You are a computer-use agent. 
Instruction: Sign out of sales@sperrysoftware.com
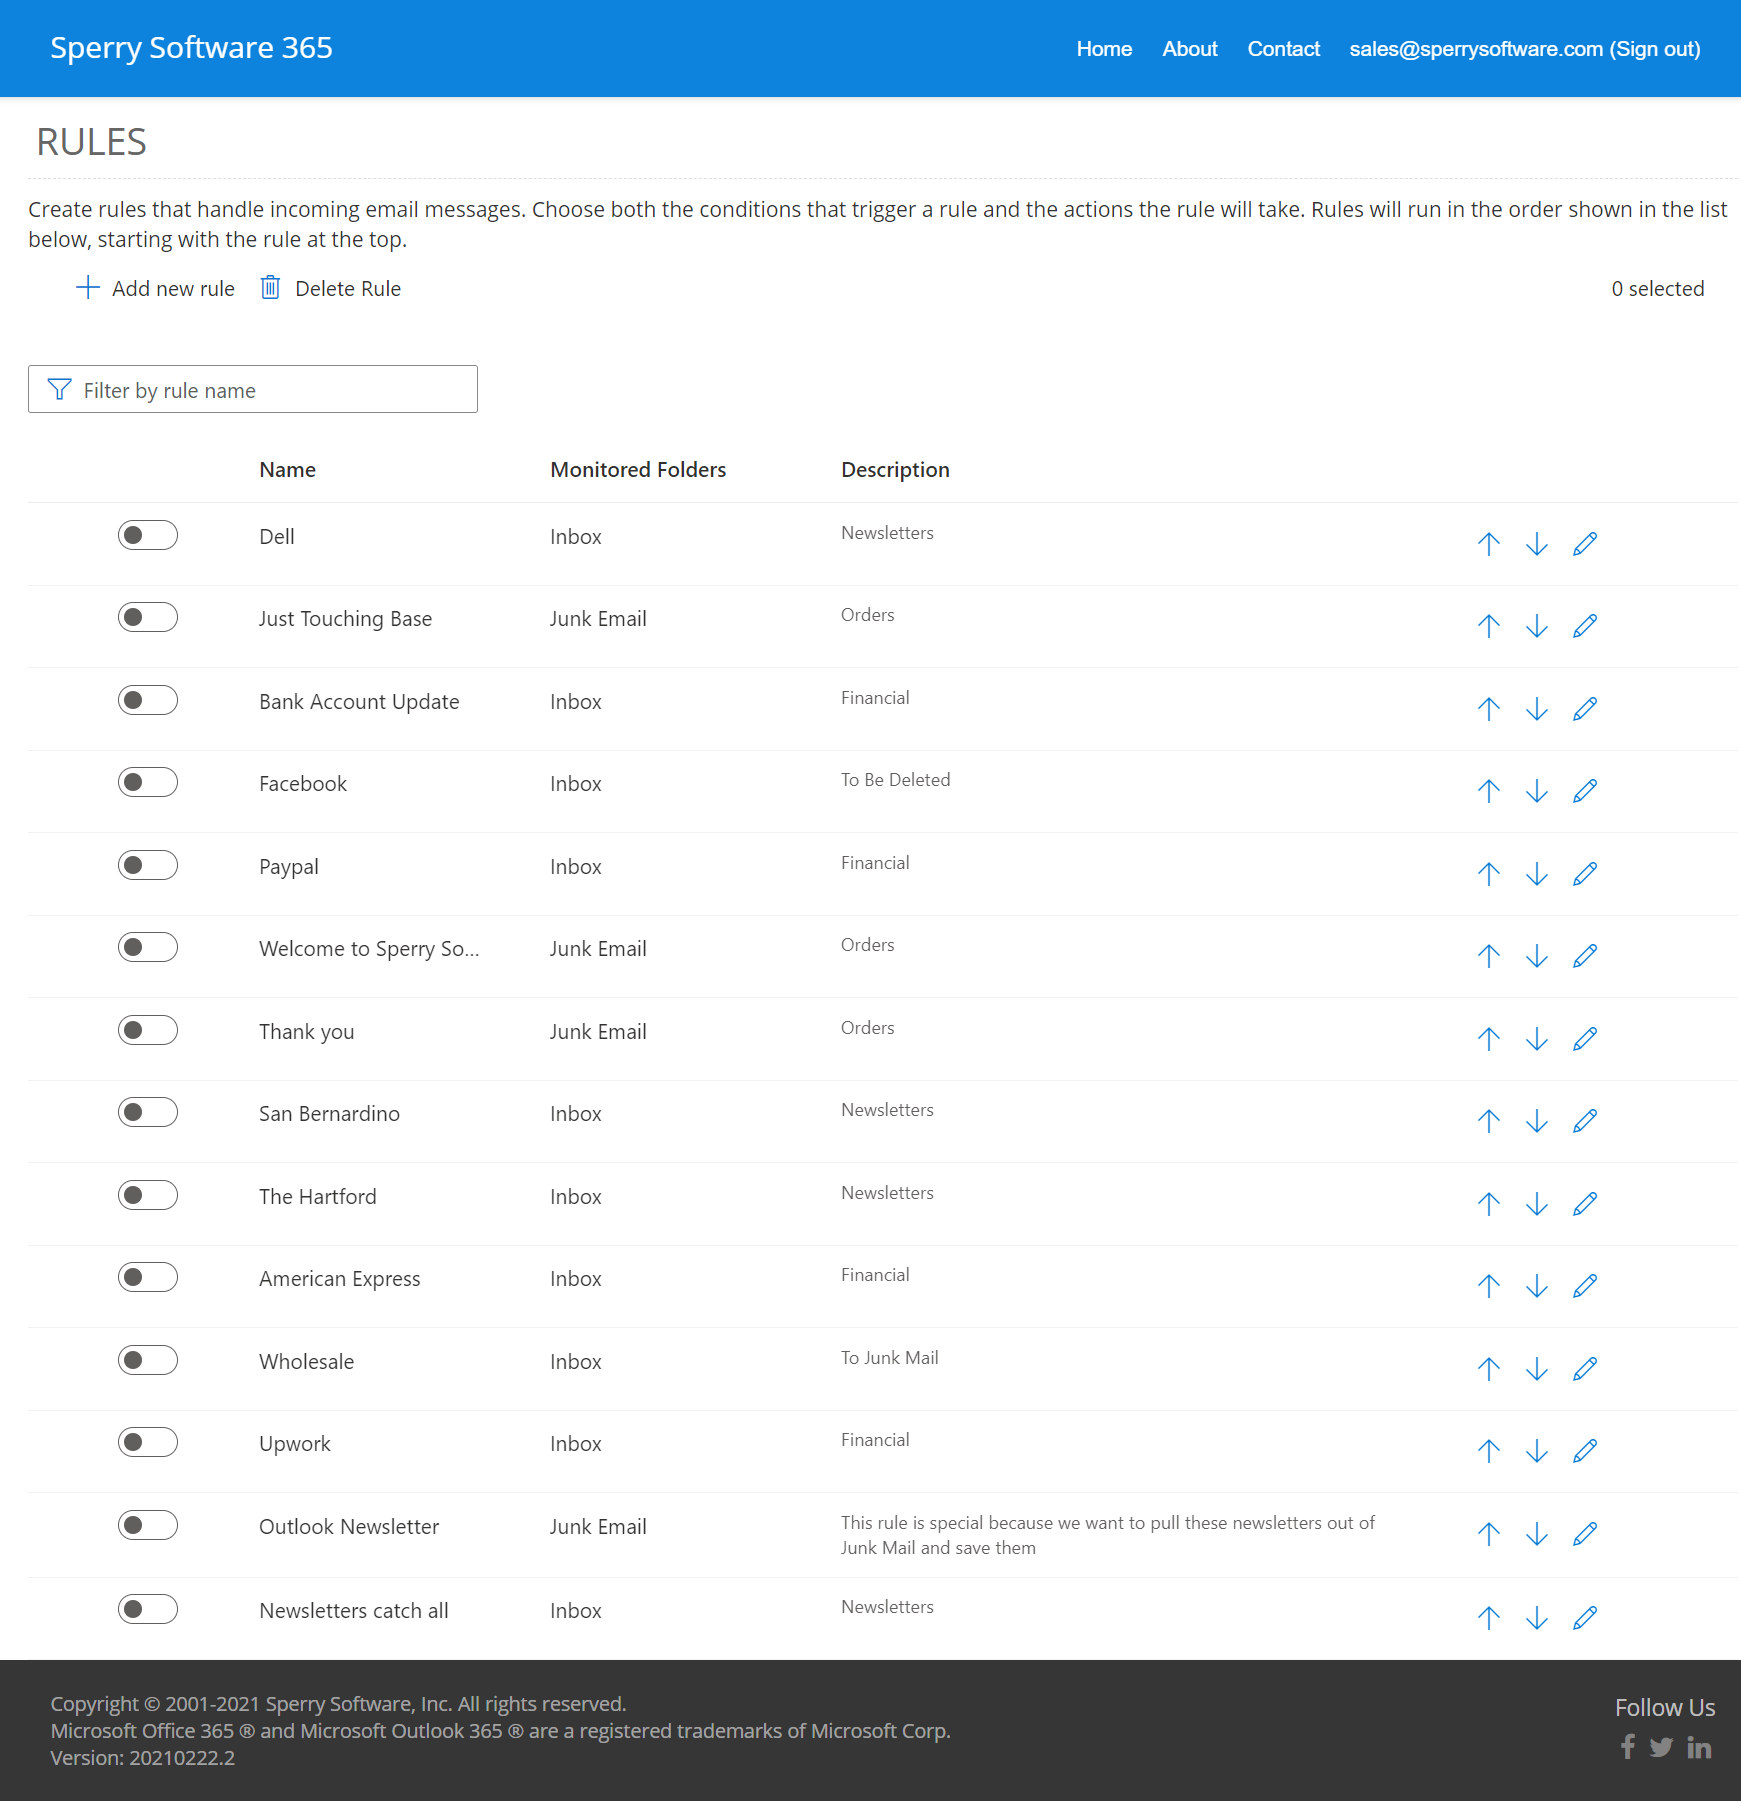[x=1525, y=49]
